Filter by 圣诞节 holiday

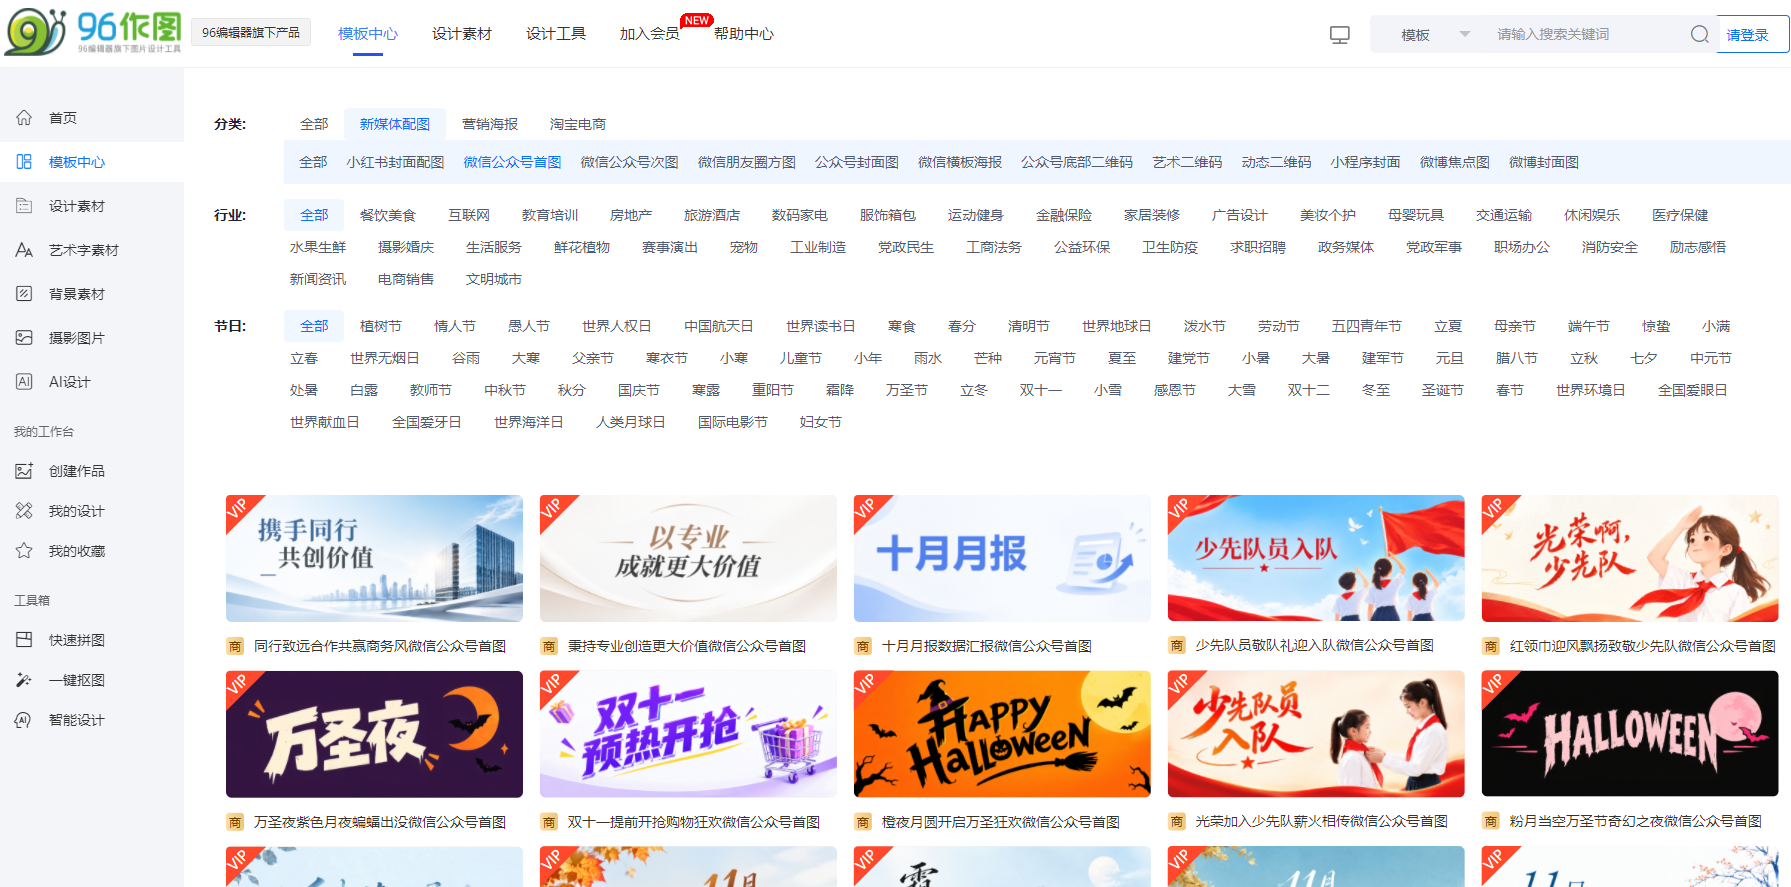[1442, 390]
